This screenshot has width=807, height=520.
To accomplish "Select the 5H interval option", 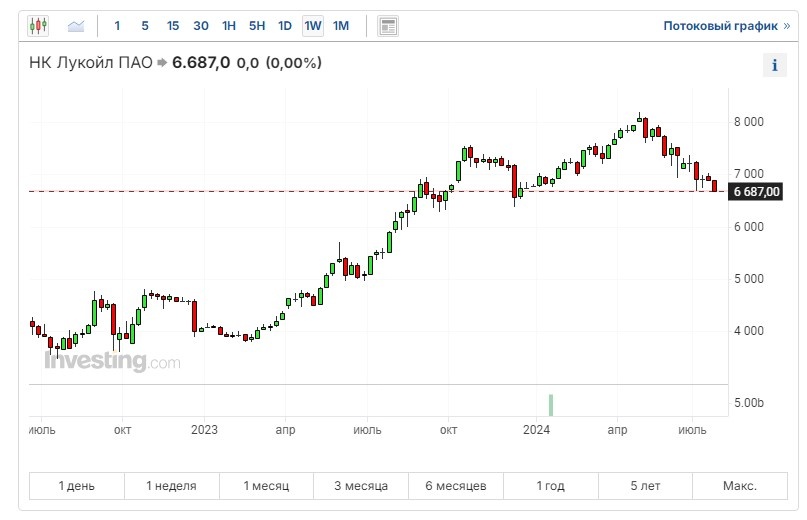I will click(257, 25).
